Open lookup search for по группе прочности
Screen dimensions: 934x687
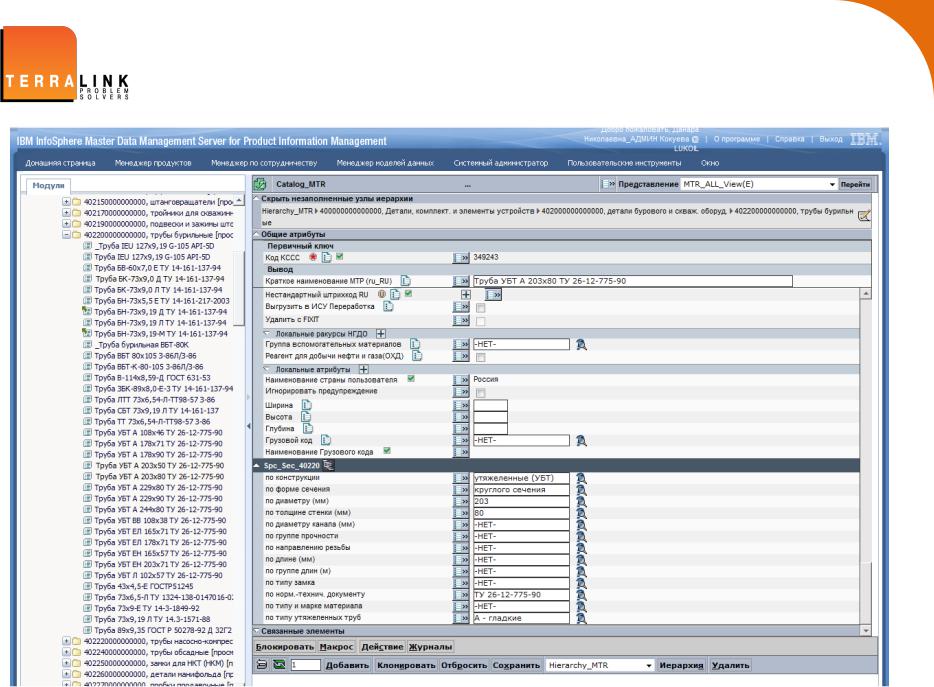pos(581,536)
